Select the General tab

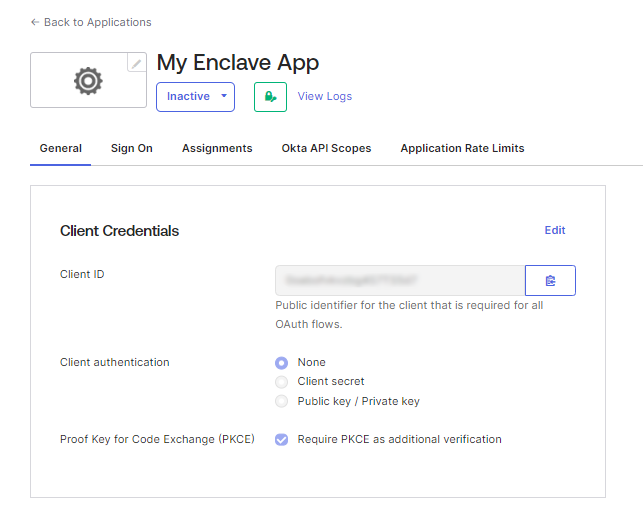[x=61, y=148]
